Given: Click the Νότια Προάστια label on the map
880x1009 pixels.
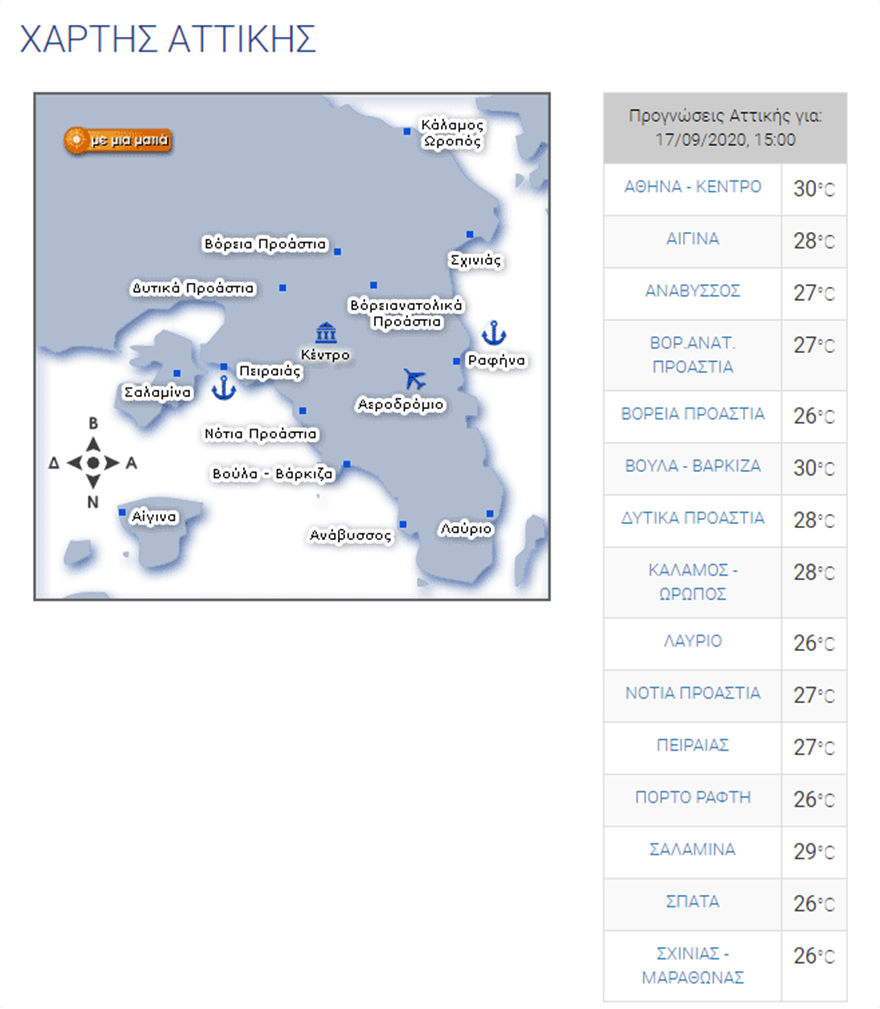Looking at the screenshot, I should pos(260,434).
